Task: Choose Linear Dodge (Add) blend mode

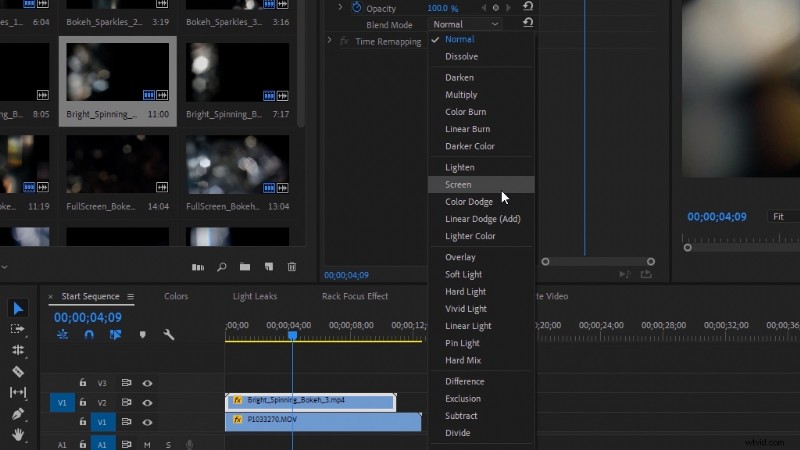Action: [x=481, y=219]
